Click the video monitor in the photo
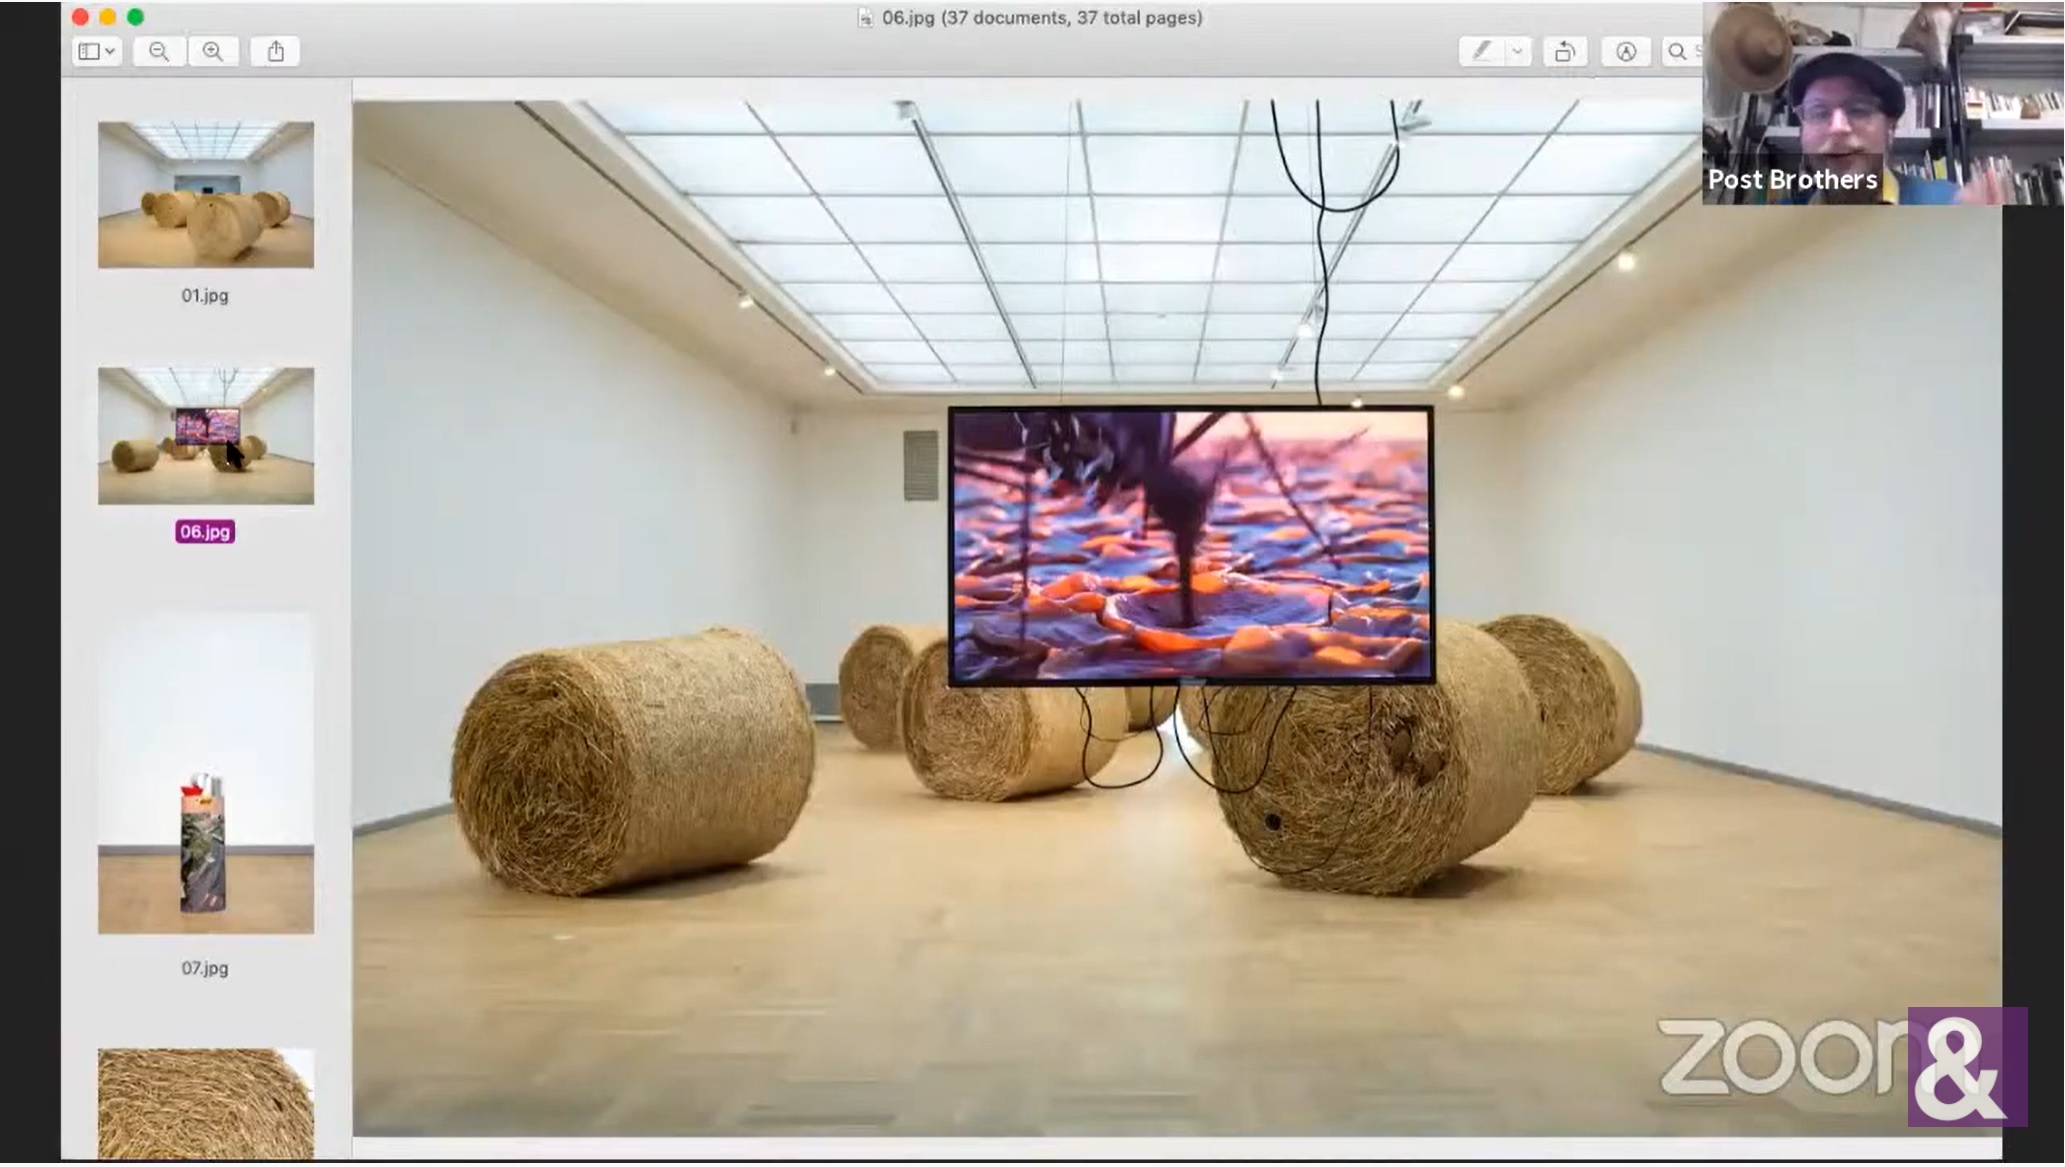Screen dimensions: 2065x1167 click(x=1190, y=545)
